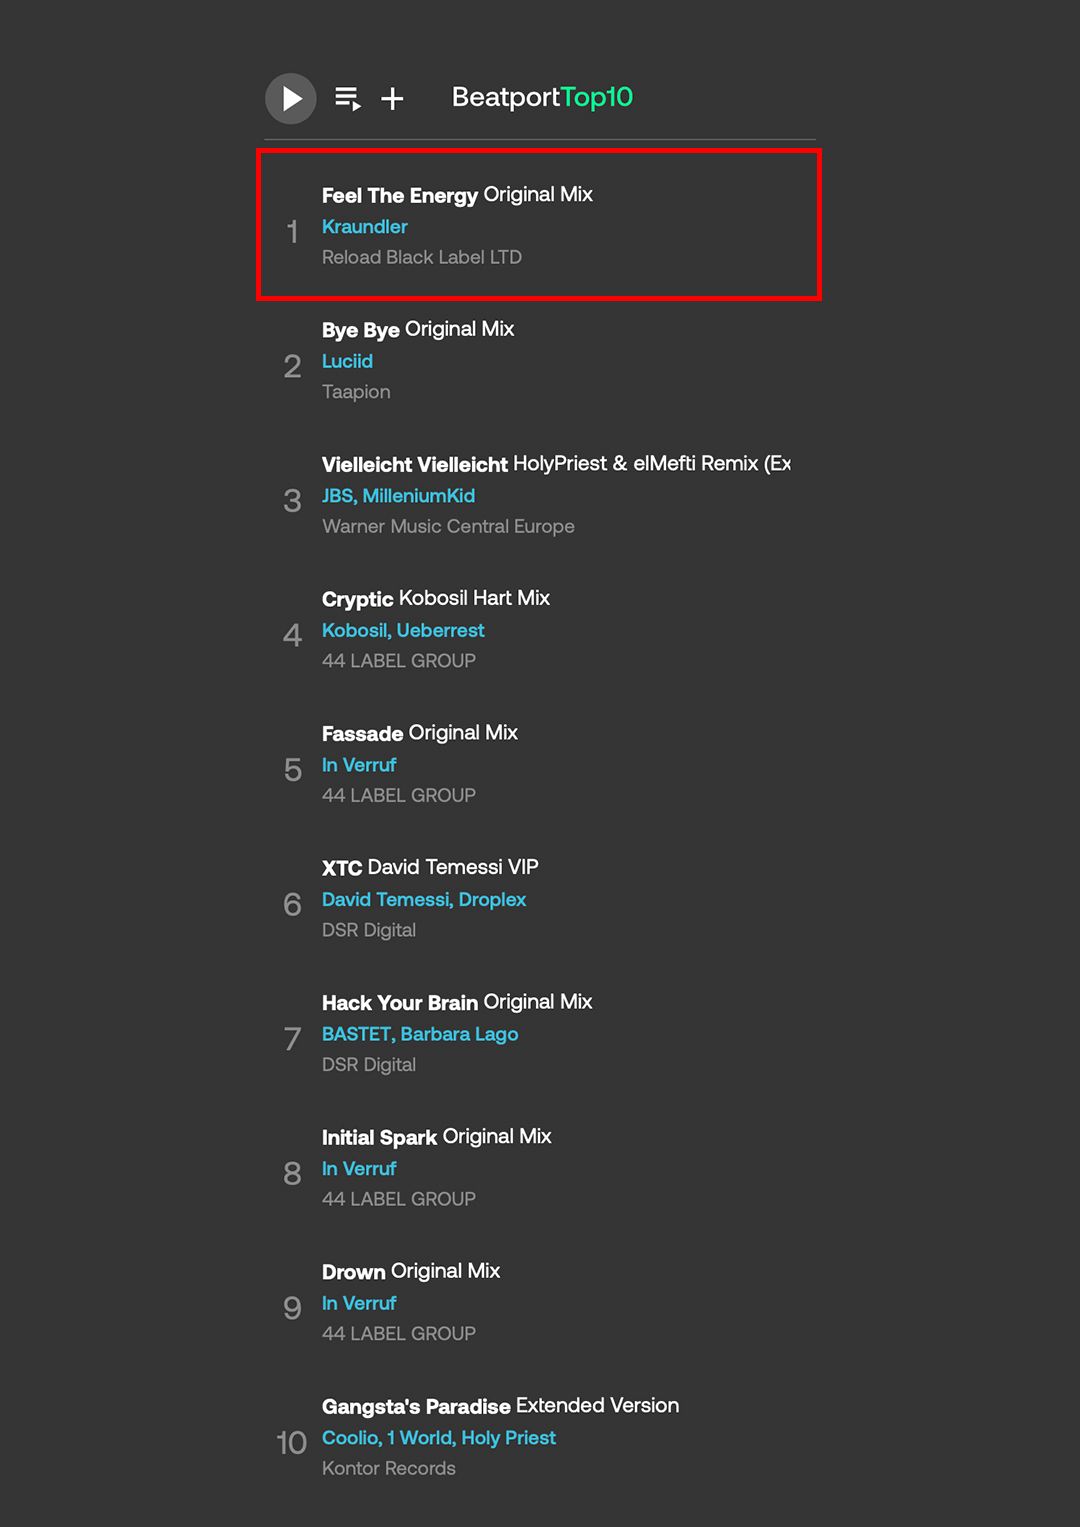Open artist Barbara Lago
This screenshot has height=1527, width=1080.
[x=459, y=1034]
